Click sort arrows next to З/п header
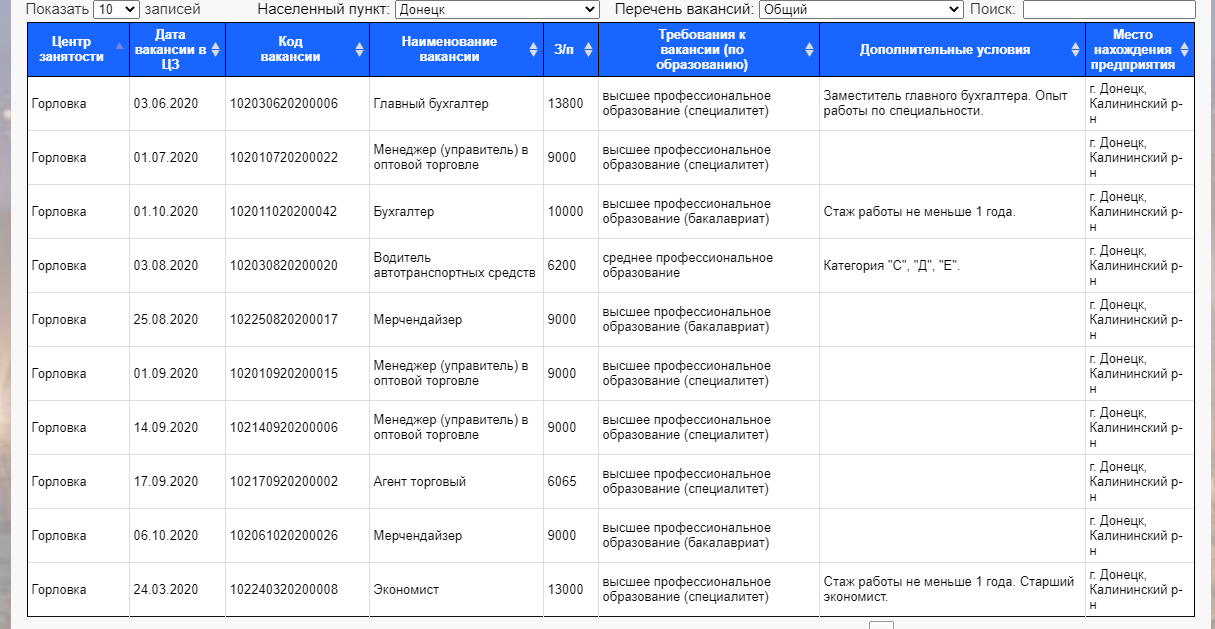Screen dimensions: 1215x629 pyautogui.click(x=589, y=49)
